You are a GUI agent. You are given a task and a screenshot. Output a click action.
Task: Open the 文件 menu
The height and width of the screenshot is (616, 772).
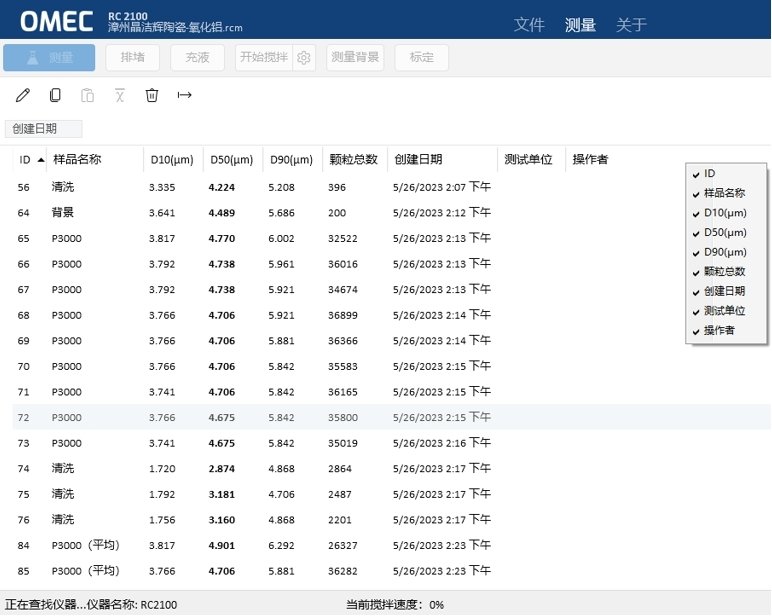[x=529, y=25]
